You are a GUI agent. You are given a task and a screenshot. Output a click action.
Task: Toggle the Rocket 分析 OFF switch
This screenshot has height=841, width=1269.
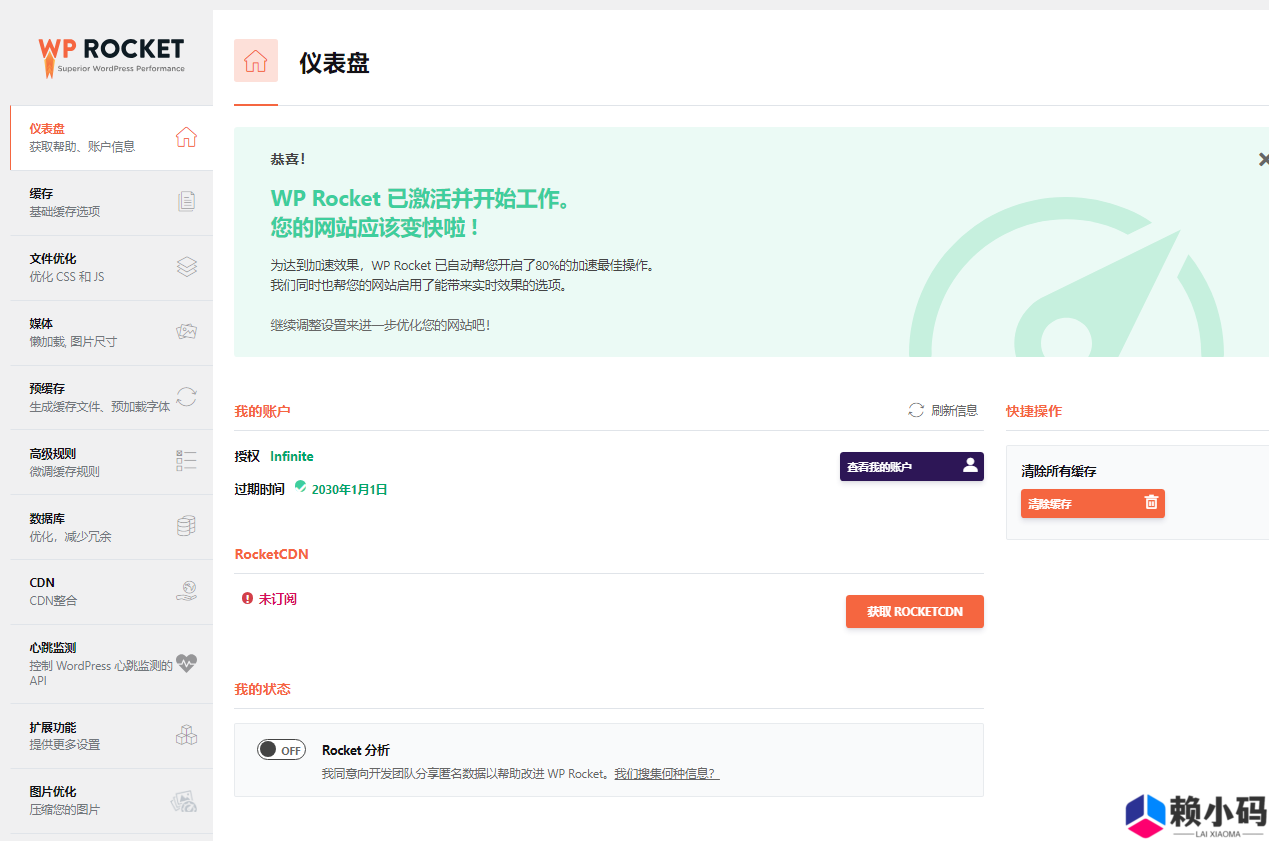(281, 750)
